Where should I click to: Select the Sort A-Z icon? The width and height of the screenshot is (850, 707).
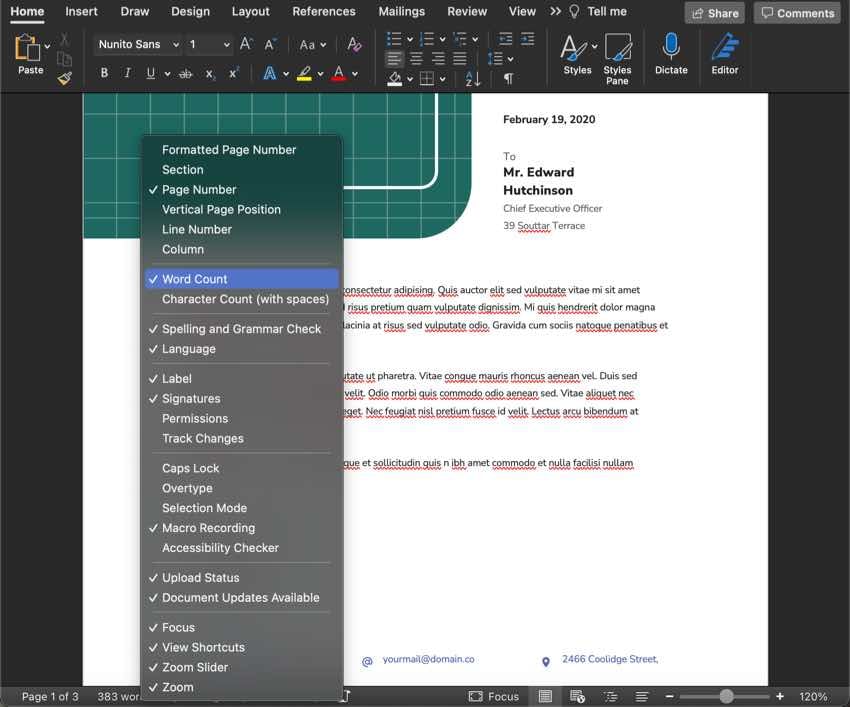pyautogui.click(x=471, y=77)
